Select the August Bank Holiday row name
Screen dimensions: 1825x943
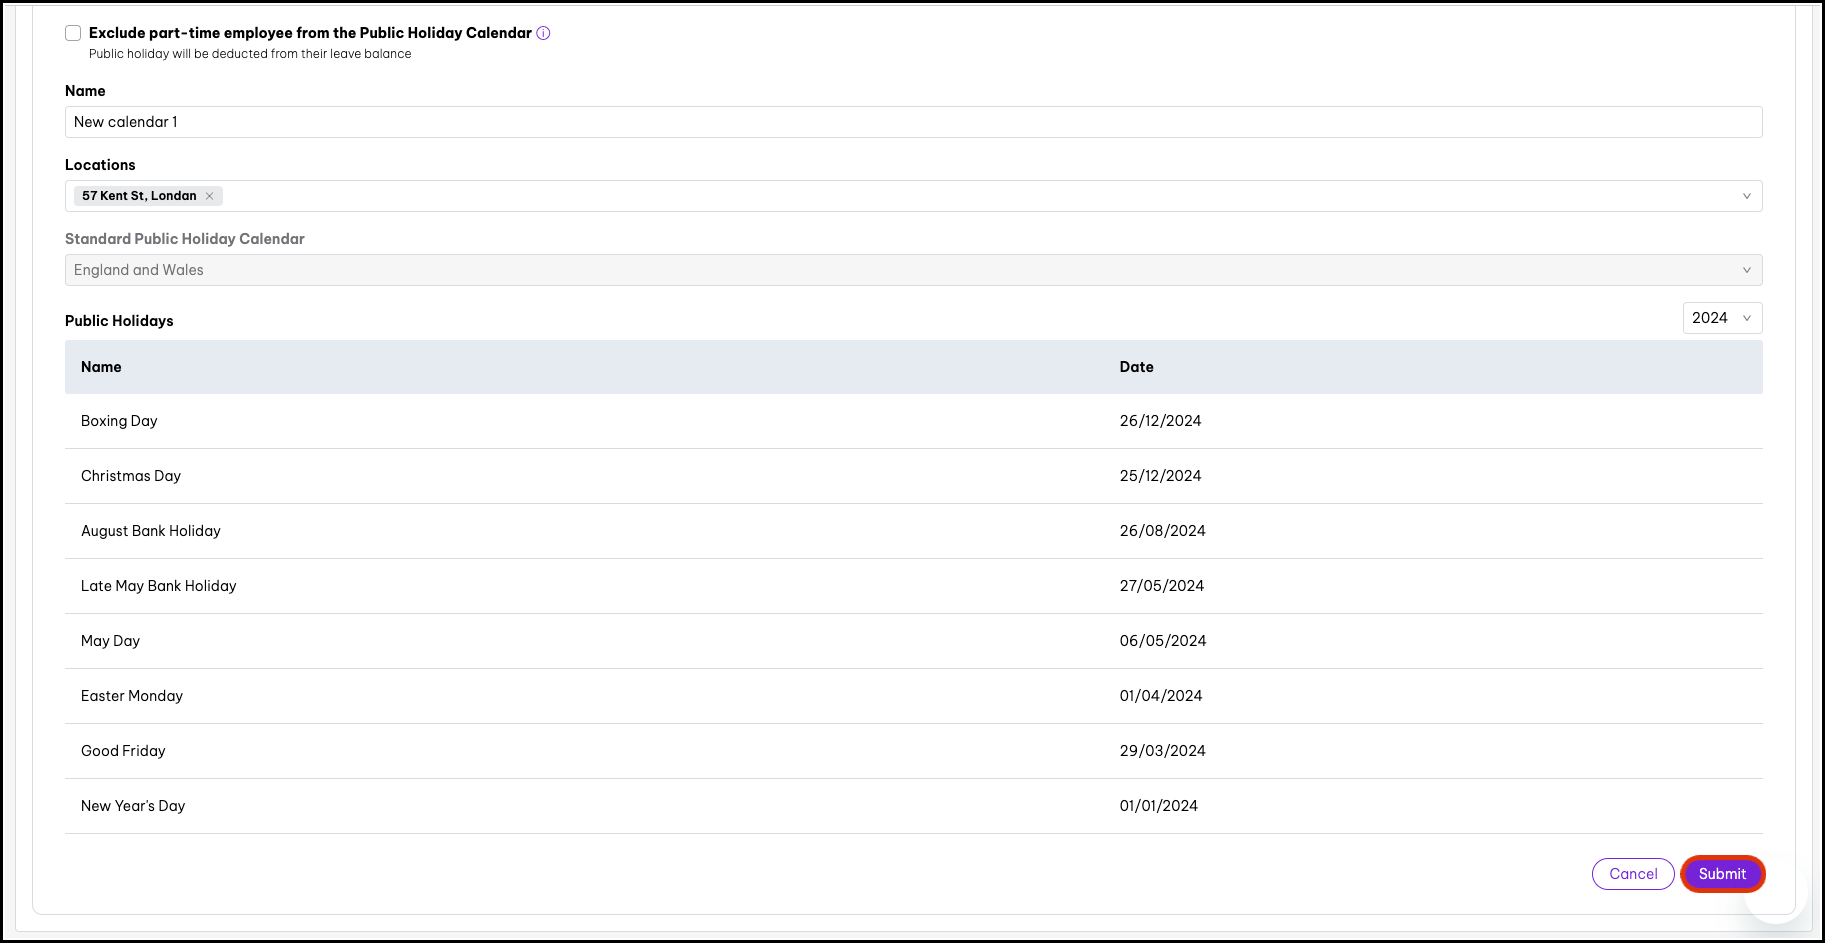(151, 531)
